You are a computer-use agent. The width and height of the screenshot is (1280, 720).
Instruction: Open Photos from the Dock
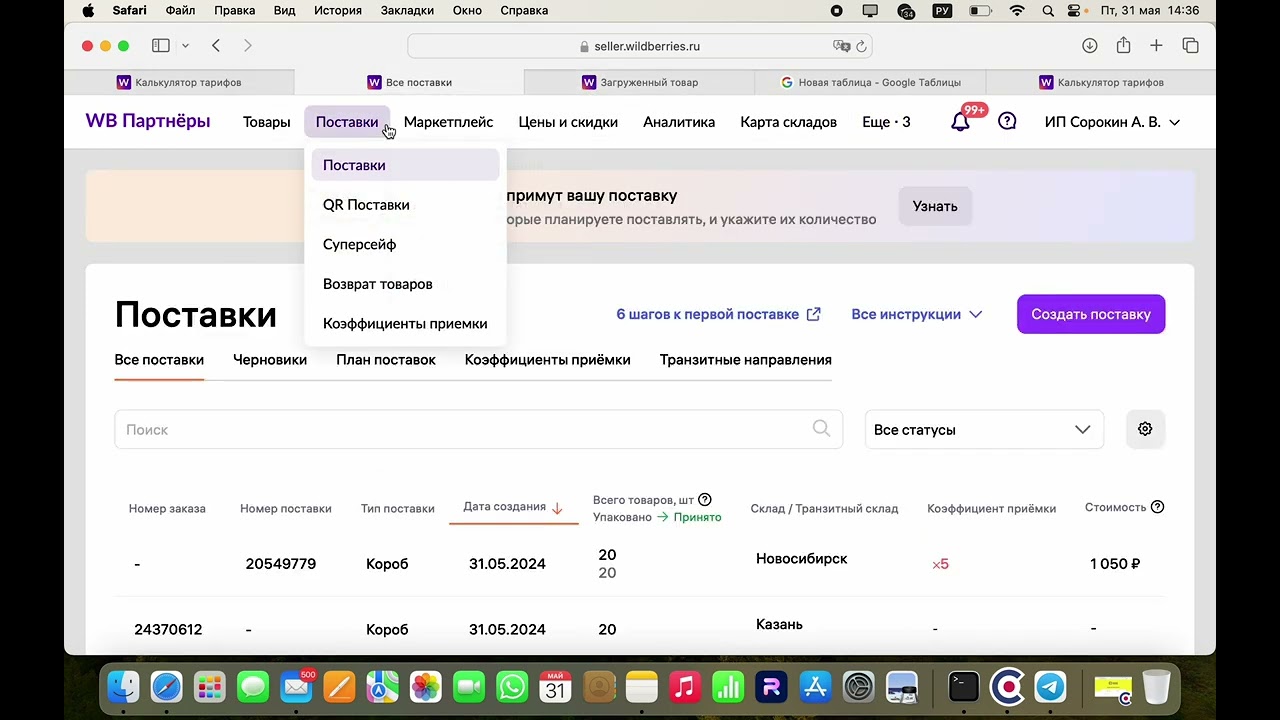[426, 687]
